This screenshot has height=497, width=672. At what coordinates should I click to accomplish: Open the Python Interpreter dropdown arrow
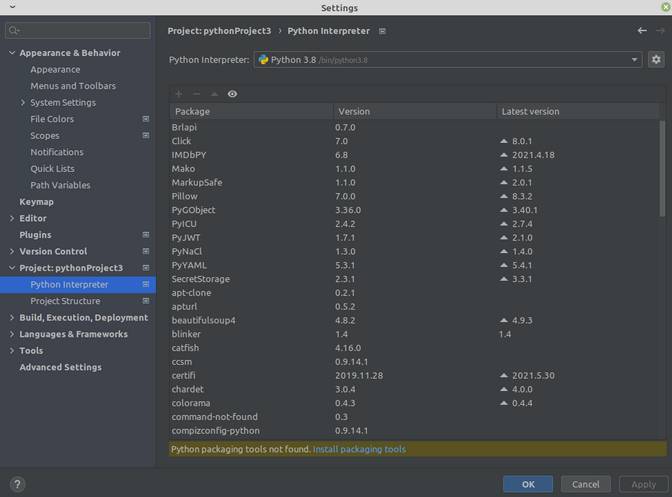tap(634, 60)
